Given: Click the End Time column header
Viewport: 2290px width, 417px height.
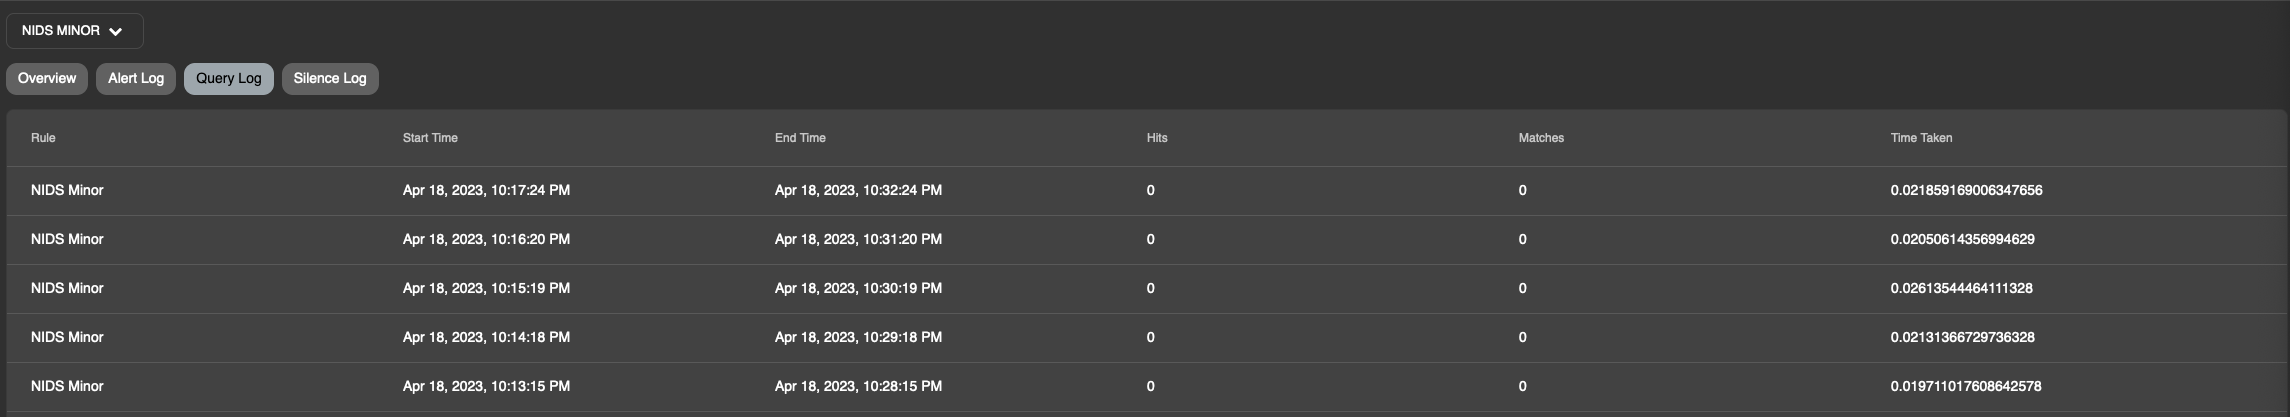Looking at the screenshot, I should (x=800, y=138).
